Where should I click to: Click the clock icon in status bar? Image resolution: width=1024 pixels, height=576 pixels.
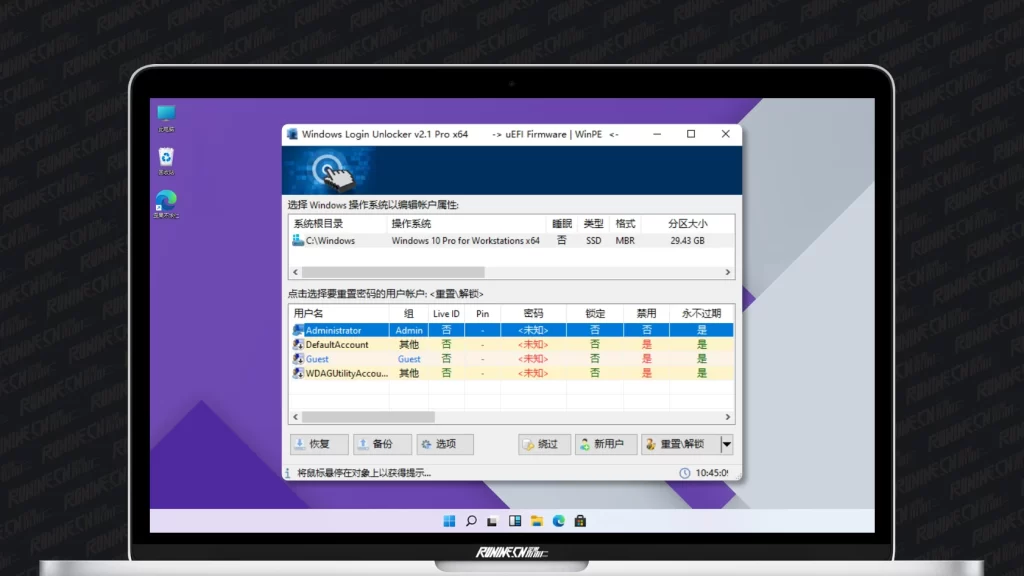pyautogui.click(x=685, y=473)
